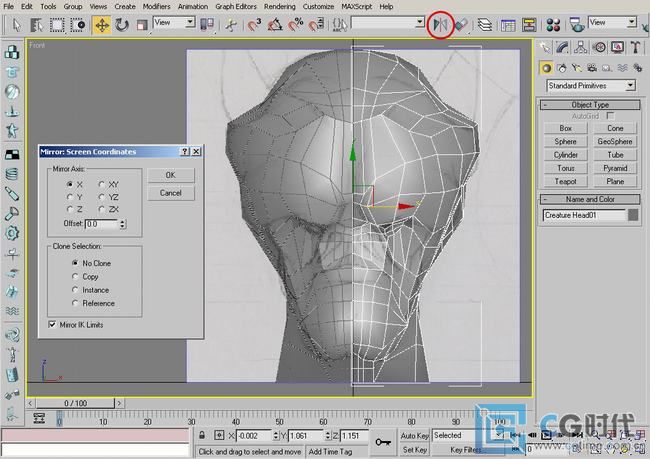The height and width of the screenshot is (459, 650).
Task: Create a Torus primitive
Action: (x=565, y=168)
